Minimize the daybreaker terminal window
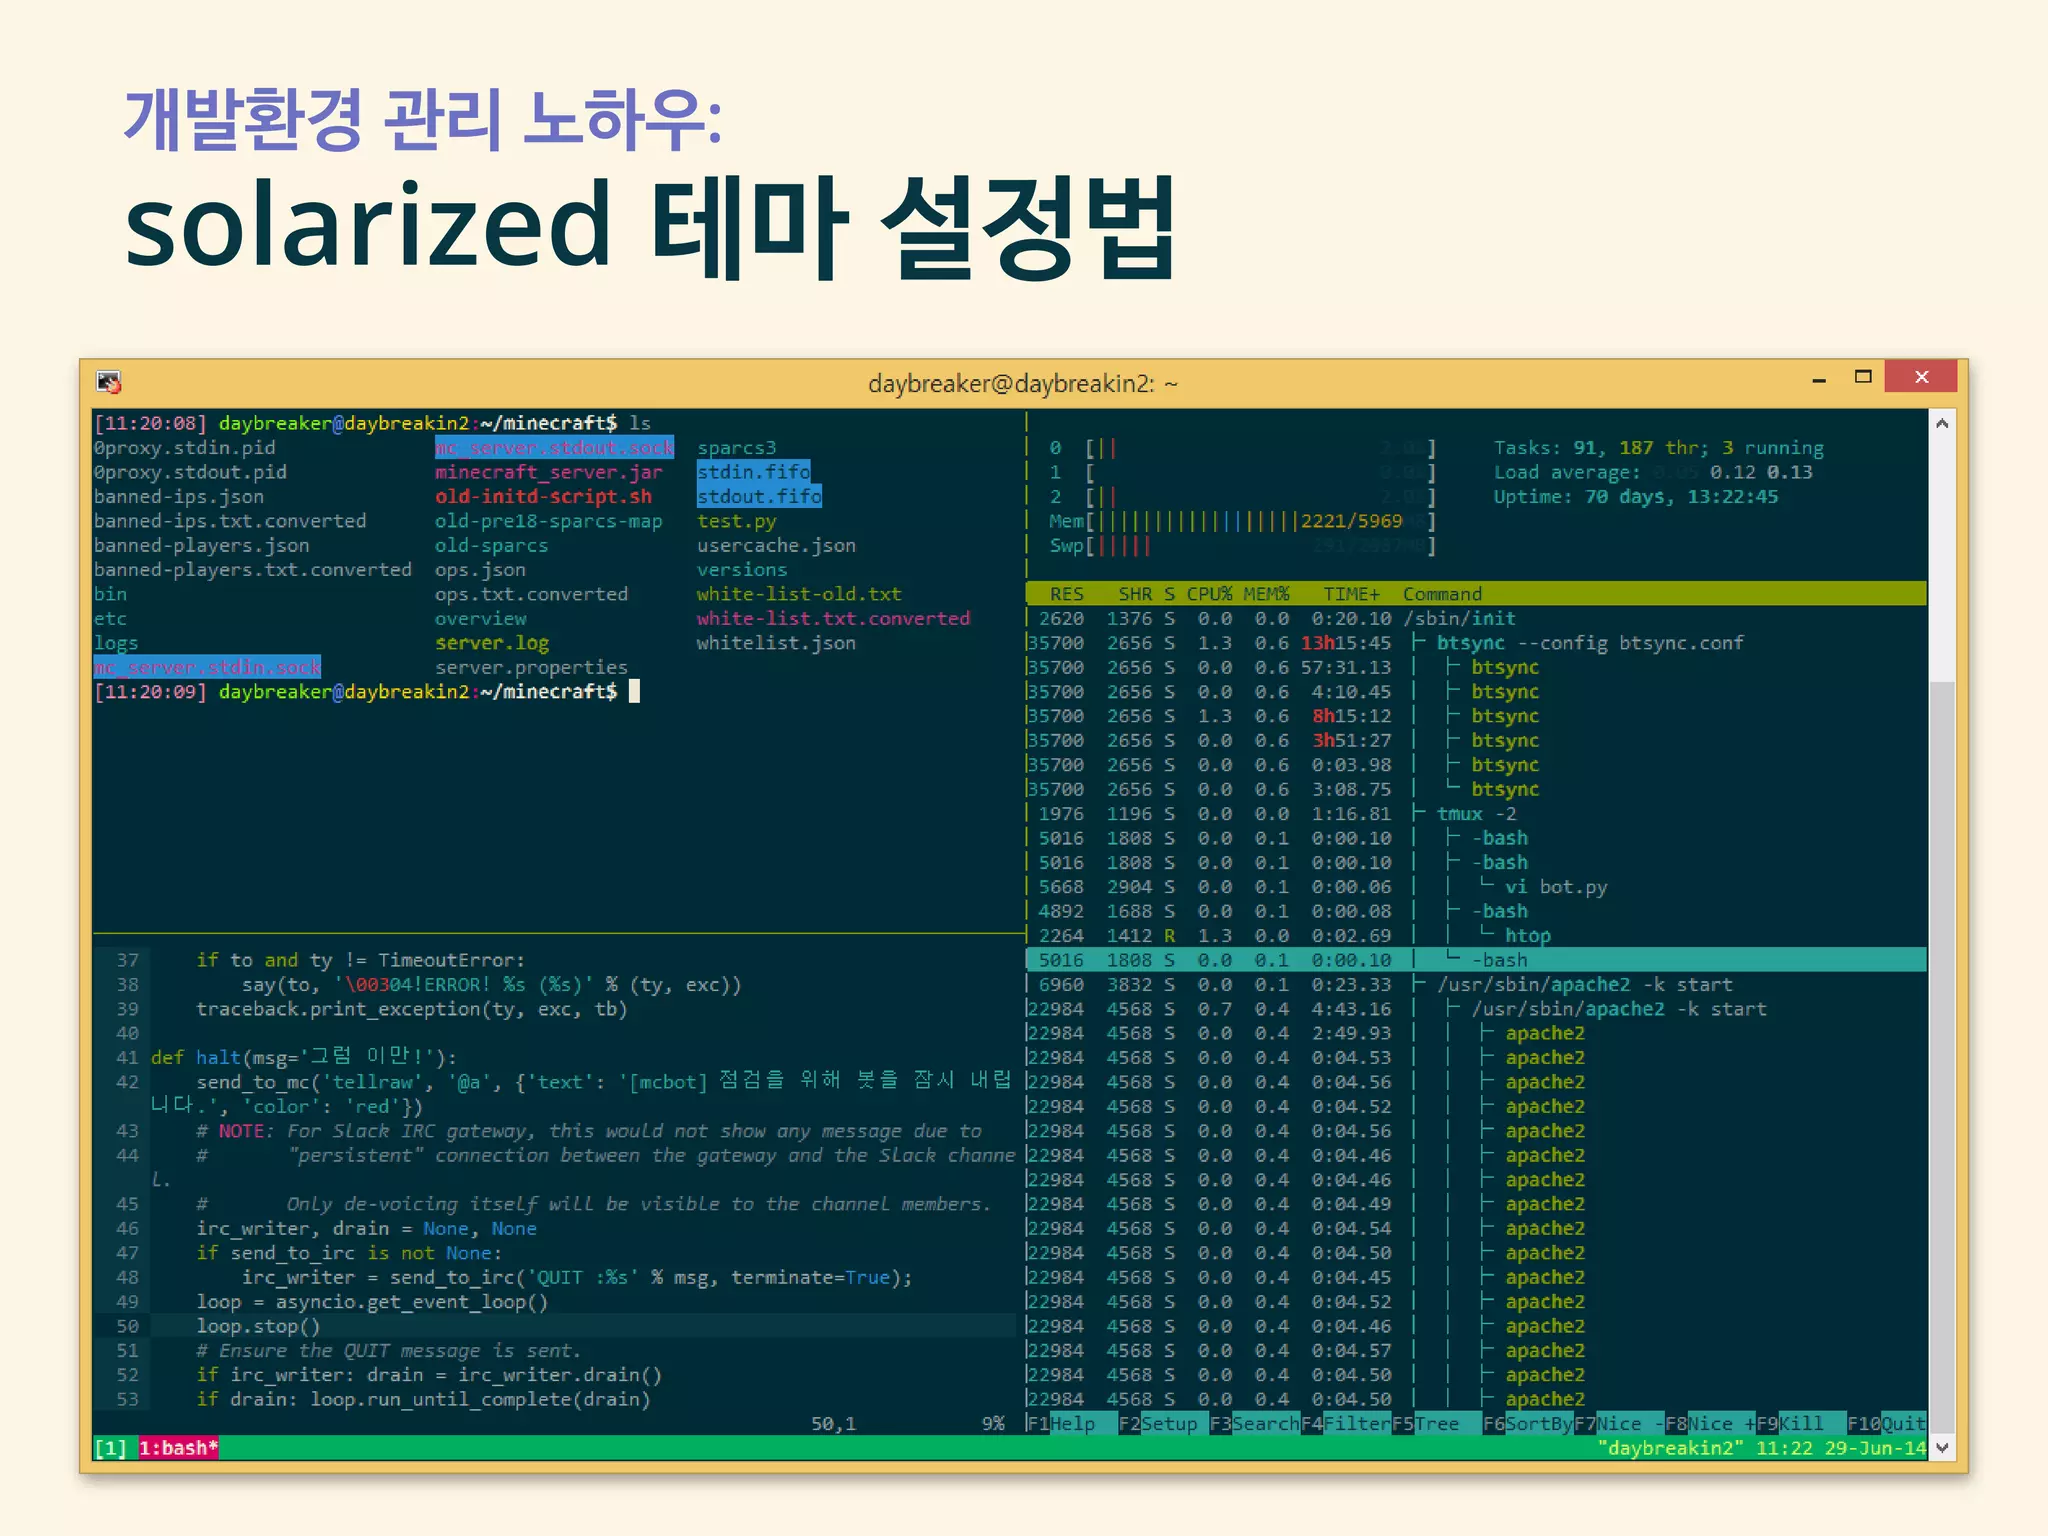The image size is (2048, 1536). pyautogui.click(x=1819, y=378)
